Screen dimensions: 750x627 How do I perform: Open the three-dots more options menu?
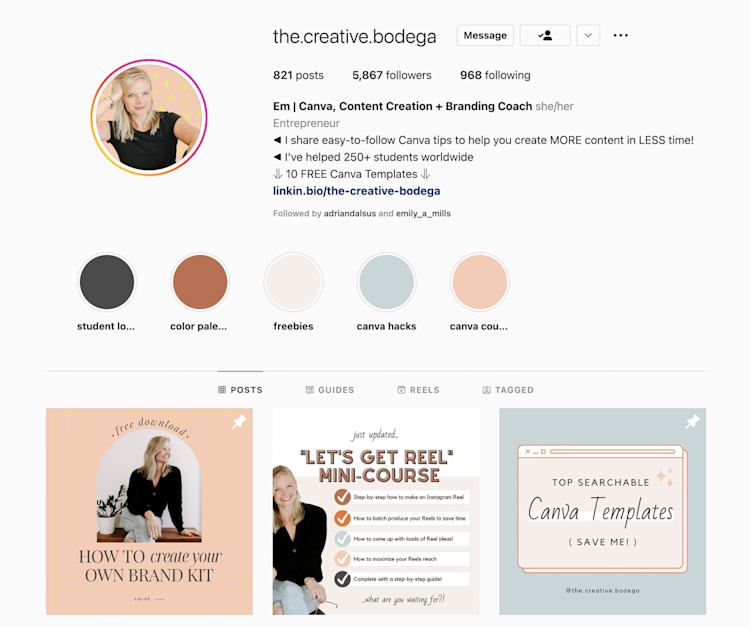[620, 35]
